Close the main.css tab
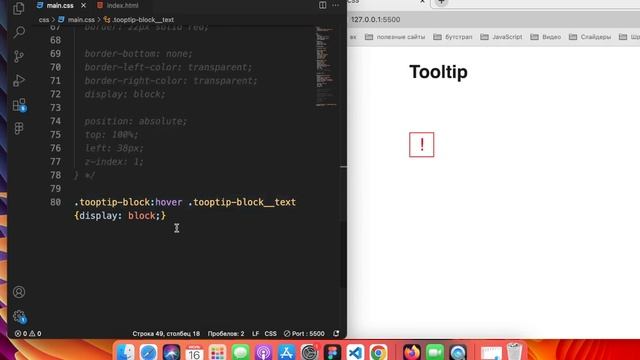This screenshot has width=640, height=360. click(83, 5)
